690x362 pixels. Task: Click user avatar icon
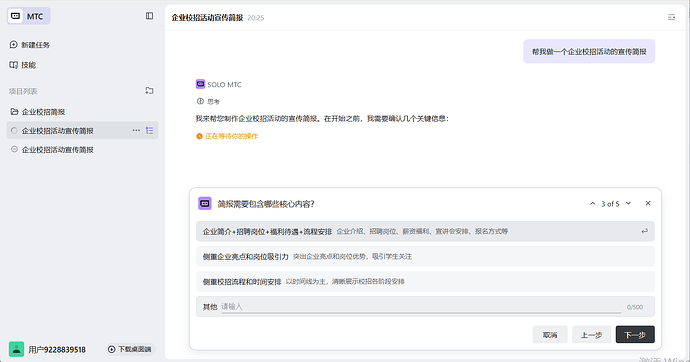(x=17, y=349)
